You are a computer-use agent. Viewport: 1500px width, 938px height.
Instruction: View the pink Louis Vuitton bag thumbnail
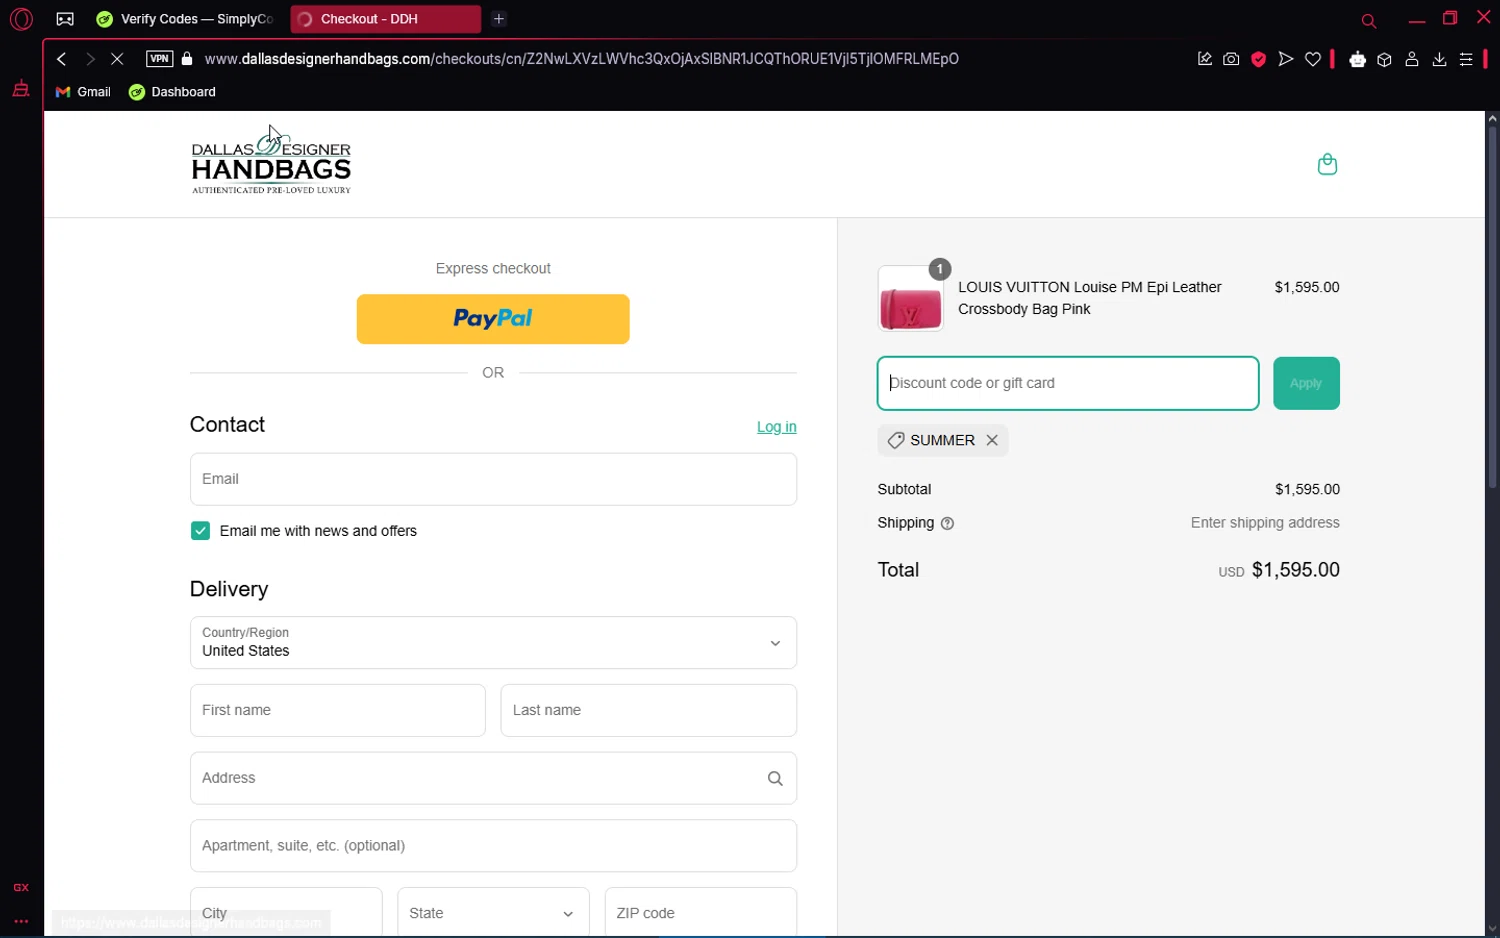[910, 298]
